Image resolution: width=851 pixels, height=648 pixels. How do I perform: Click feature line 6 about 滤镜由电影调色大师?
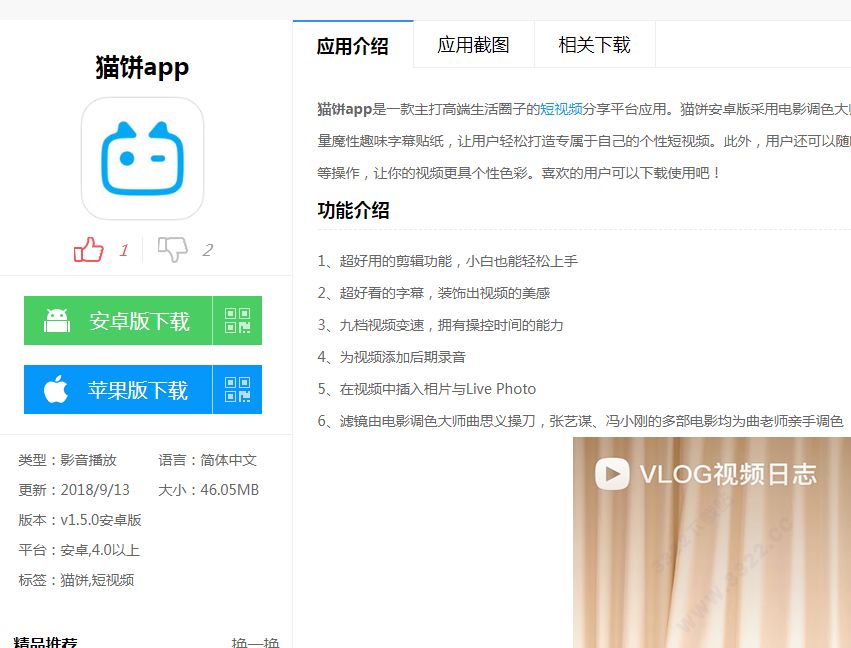580,421
